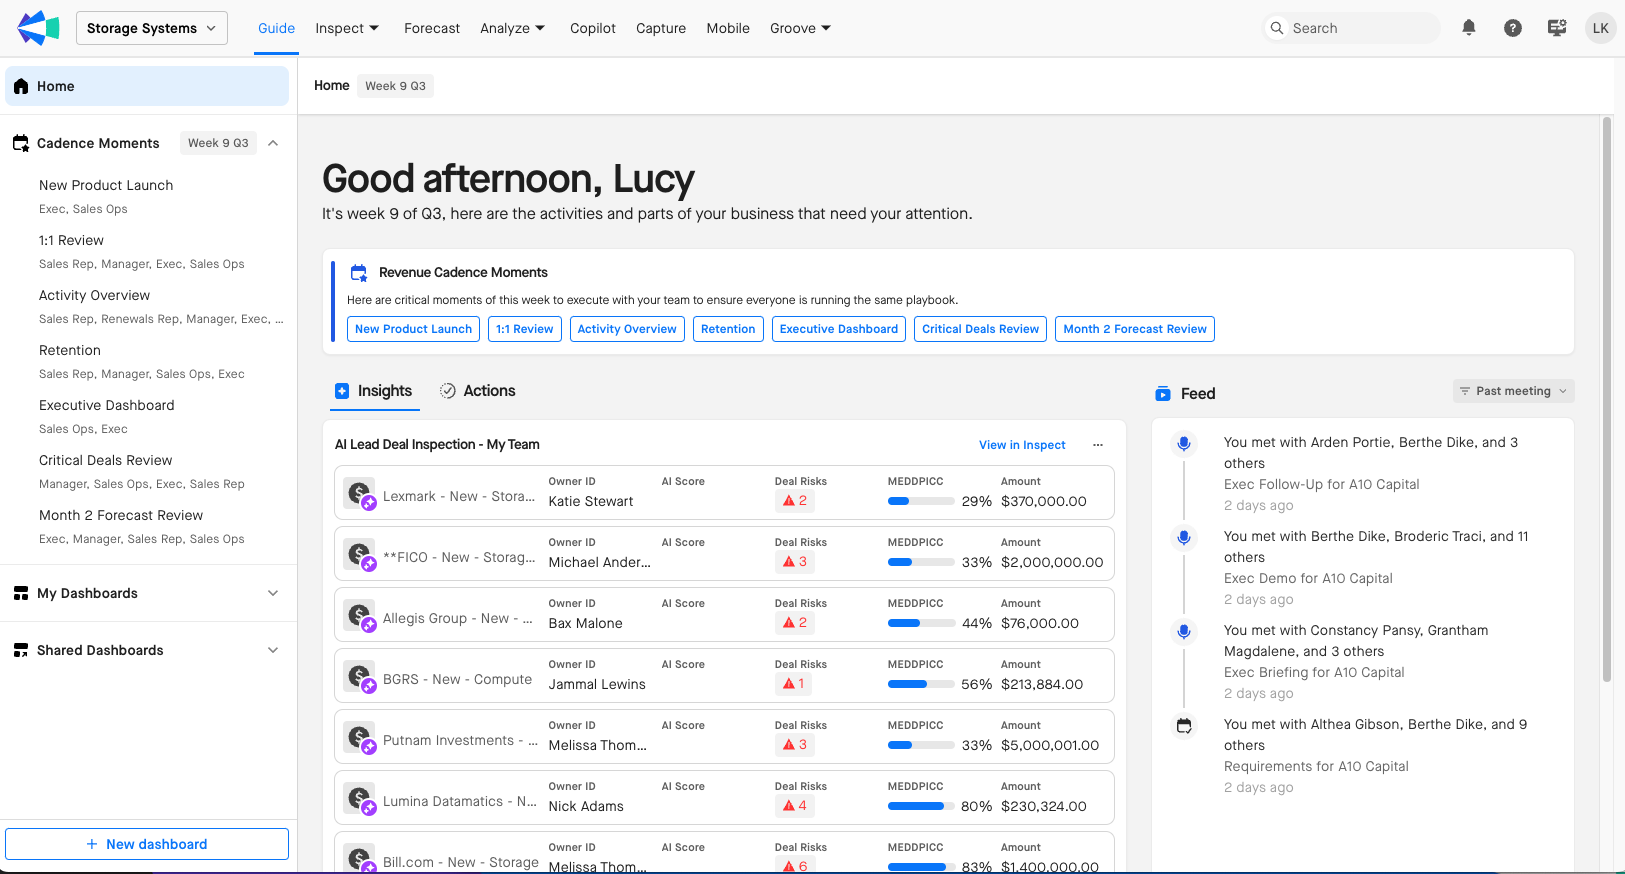
Task: Open the LK user profile avatar
Action: (x=1601, y=28)
